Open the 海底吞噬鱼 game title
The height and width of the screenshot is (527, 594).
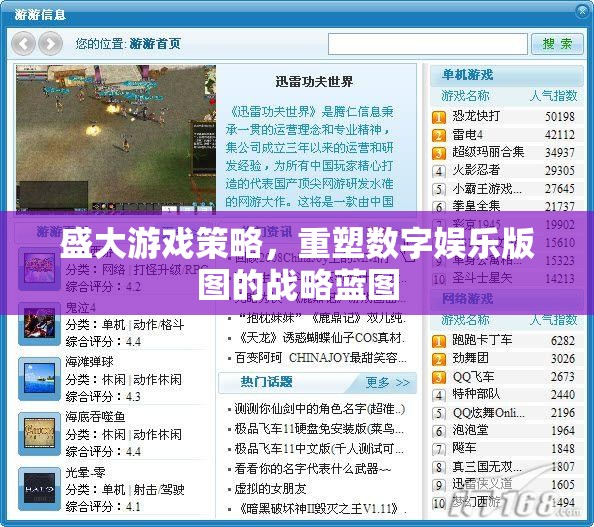pyautogui.click(x=95, y=417)
